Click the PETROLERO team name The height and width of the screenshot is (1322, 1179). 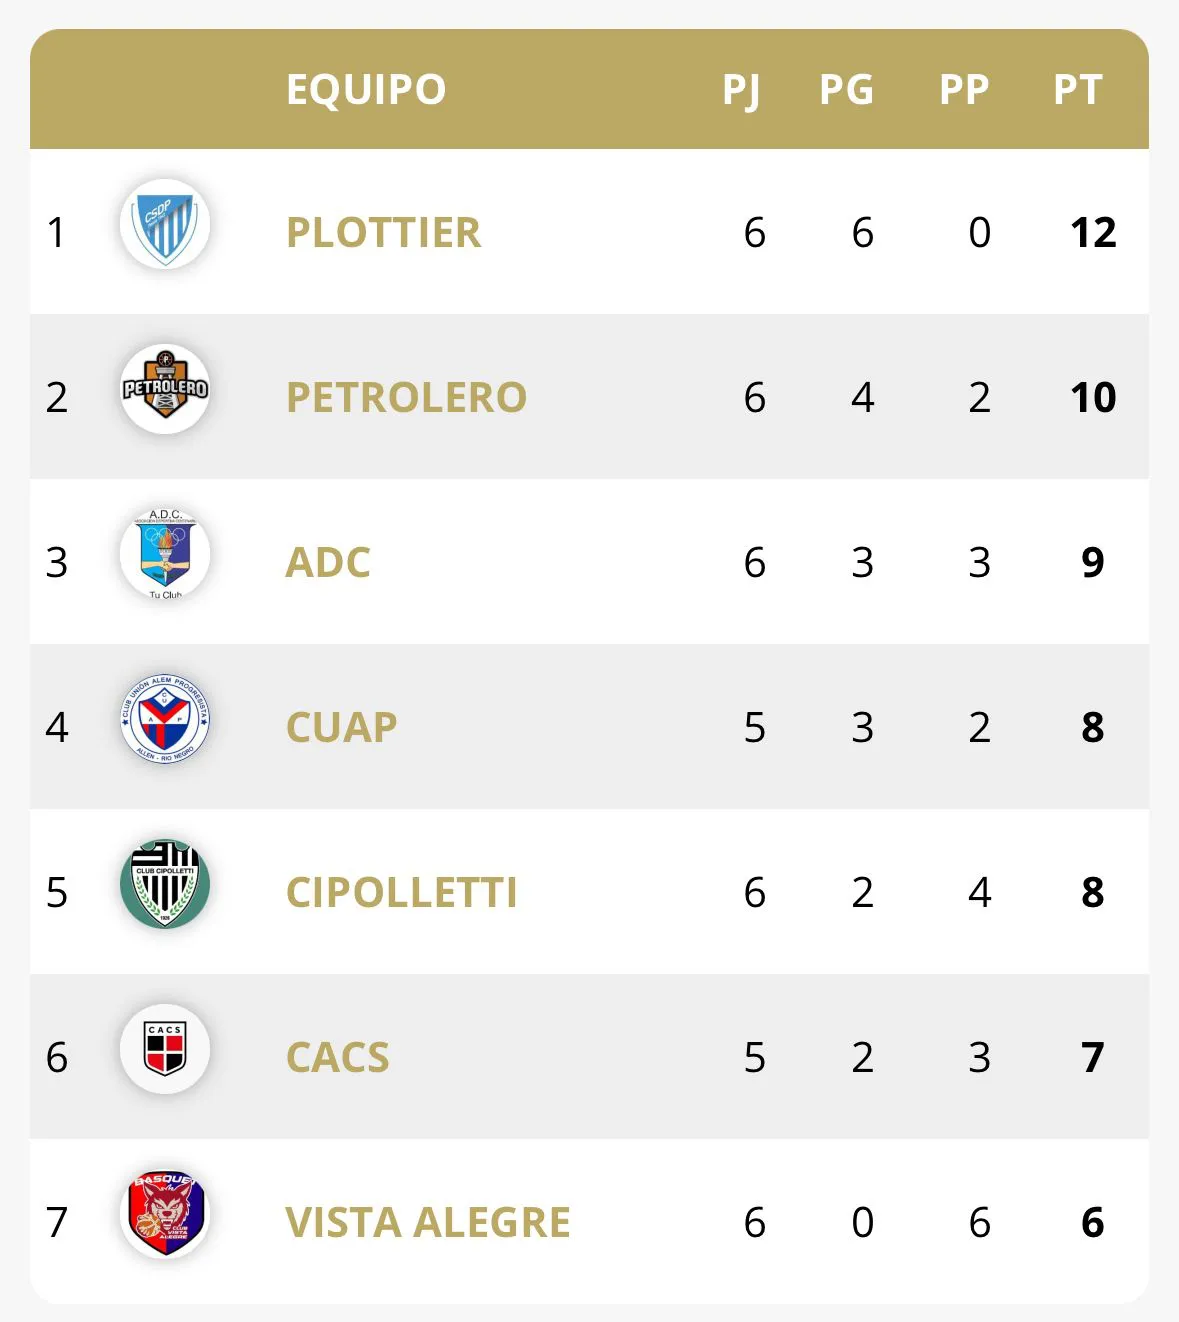pyautogui.click(x=406, y=397)
